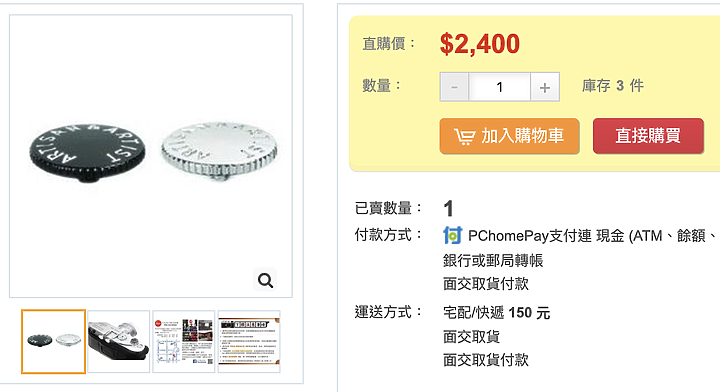The image size is (720, 392).
Task: Click the shopping cart icon in 加入購物車
Action: click(x=464, y=136)
